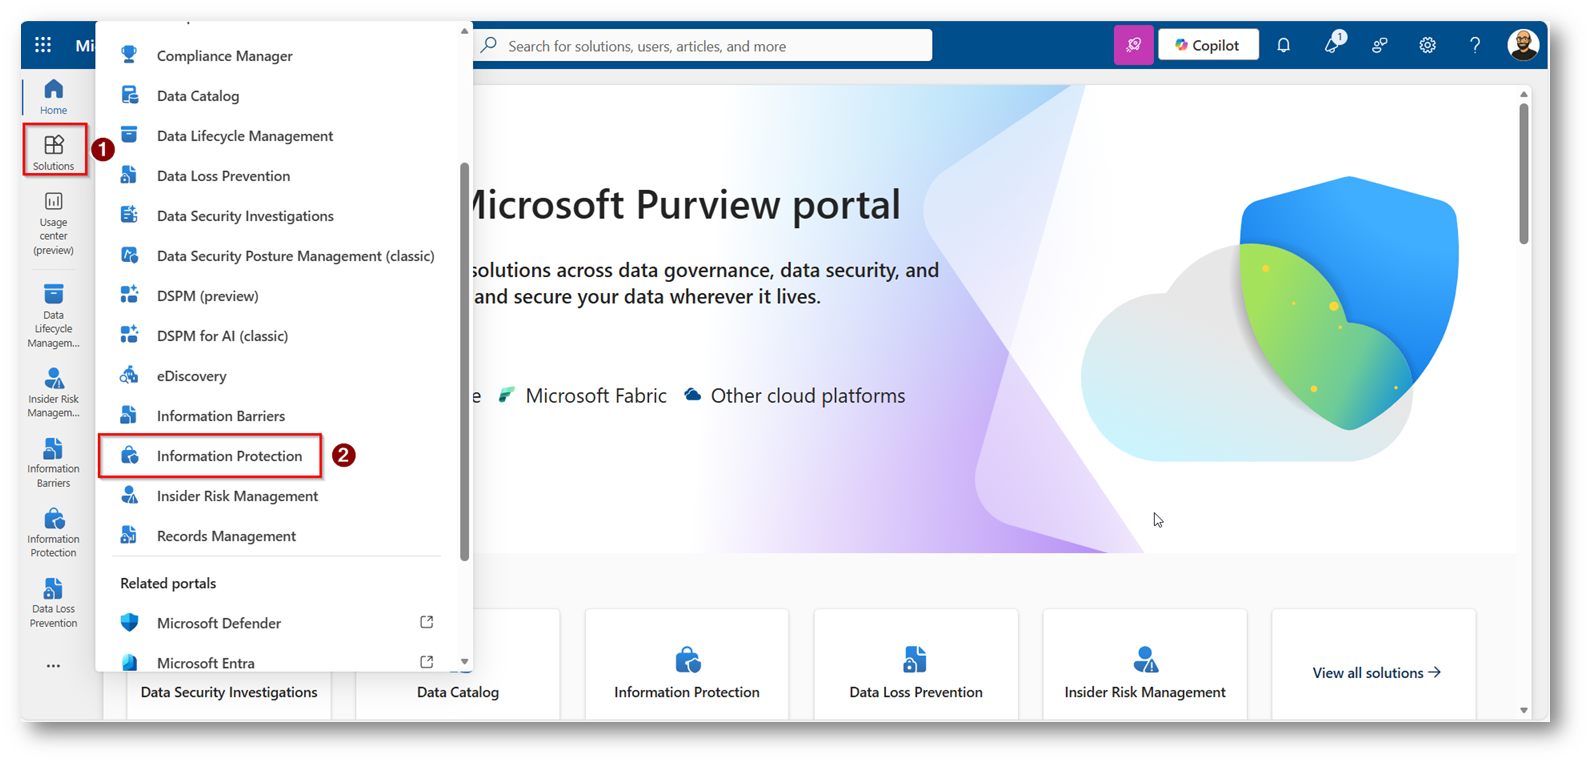Click the page scroll-down arrow
This screenshot has width=1592, height=764.
tap(1524, 710)
